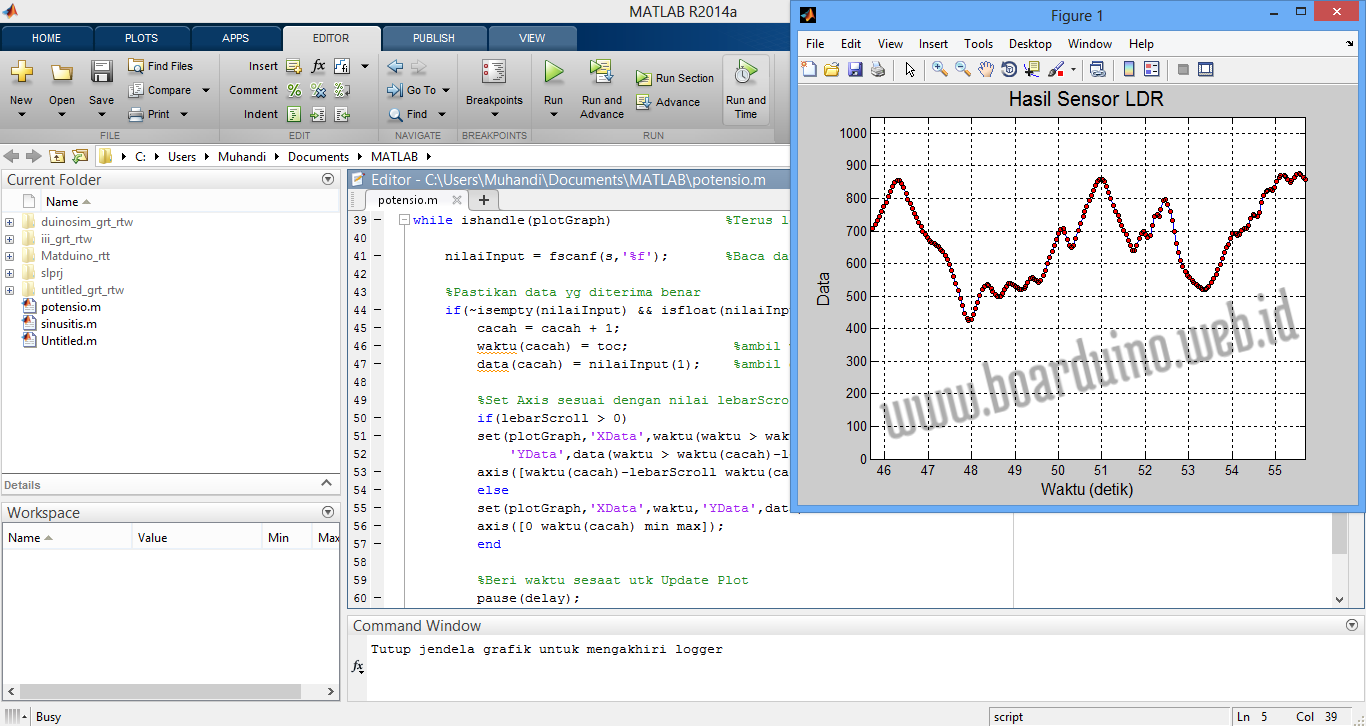The image size is (1366, 726).
Task: Add a new editor tab with plus button
Action: tap(484, 200)
